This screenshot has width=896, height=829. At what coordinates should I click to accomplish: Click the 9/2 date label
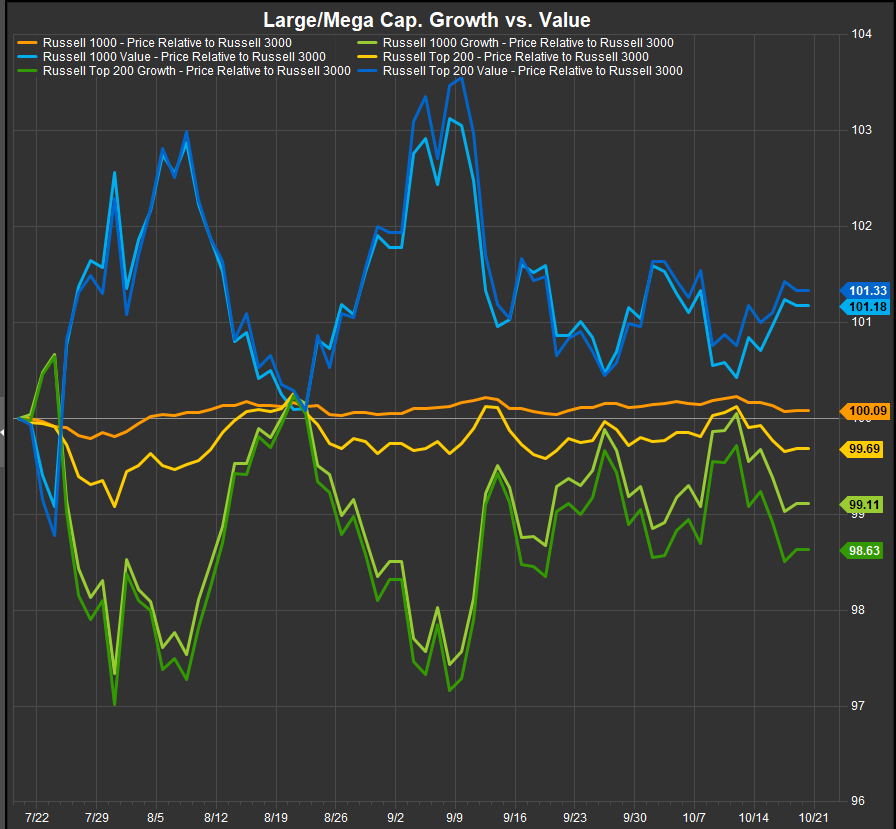[395, 818]
